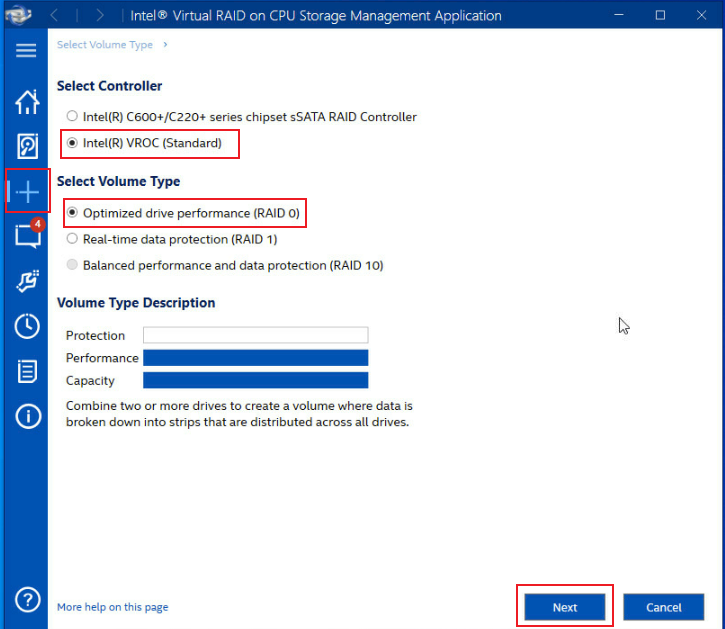Screen dimensions: 725x629
Task: Click the Volume Type Description heading
Action: (136, 302)
